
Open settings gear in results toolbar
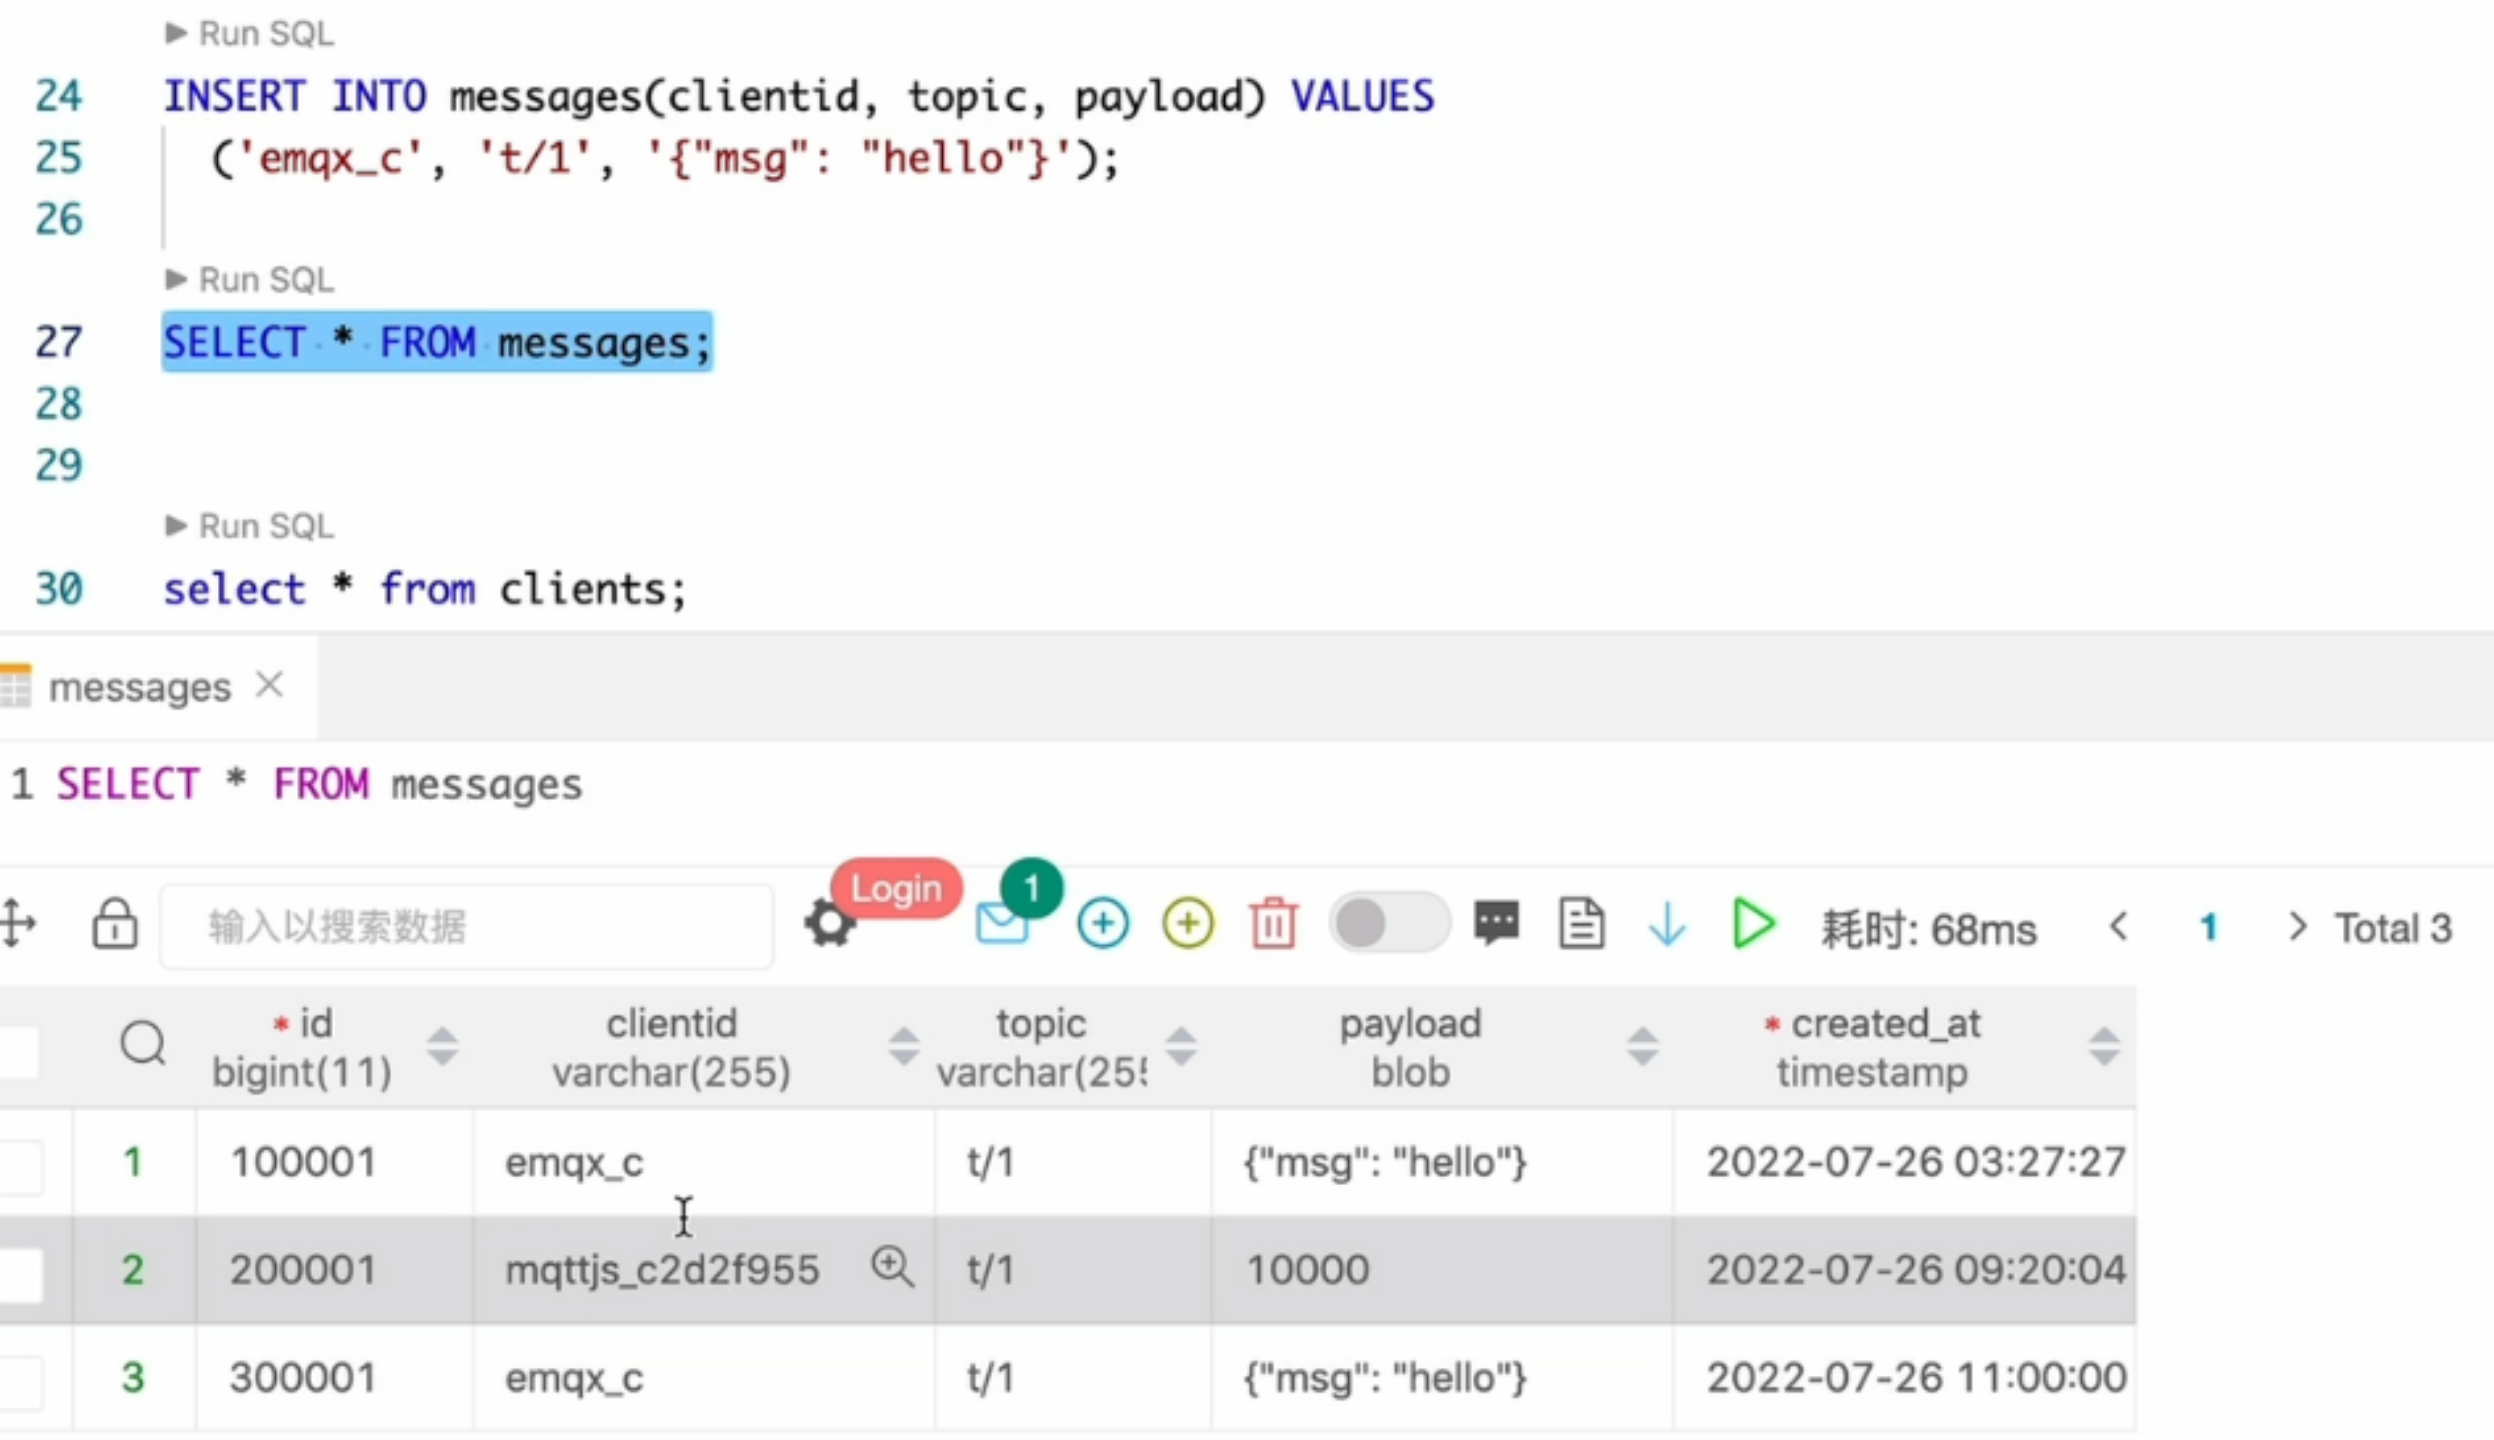point(830,923)
